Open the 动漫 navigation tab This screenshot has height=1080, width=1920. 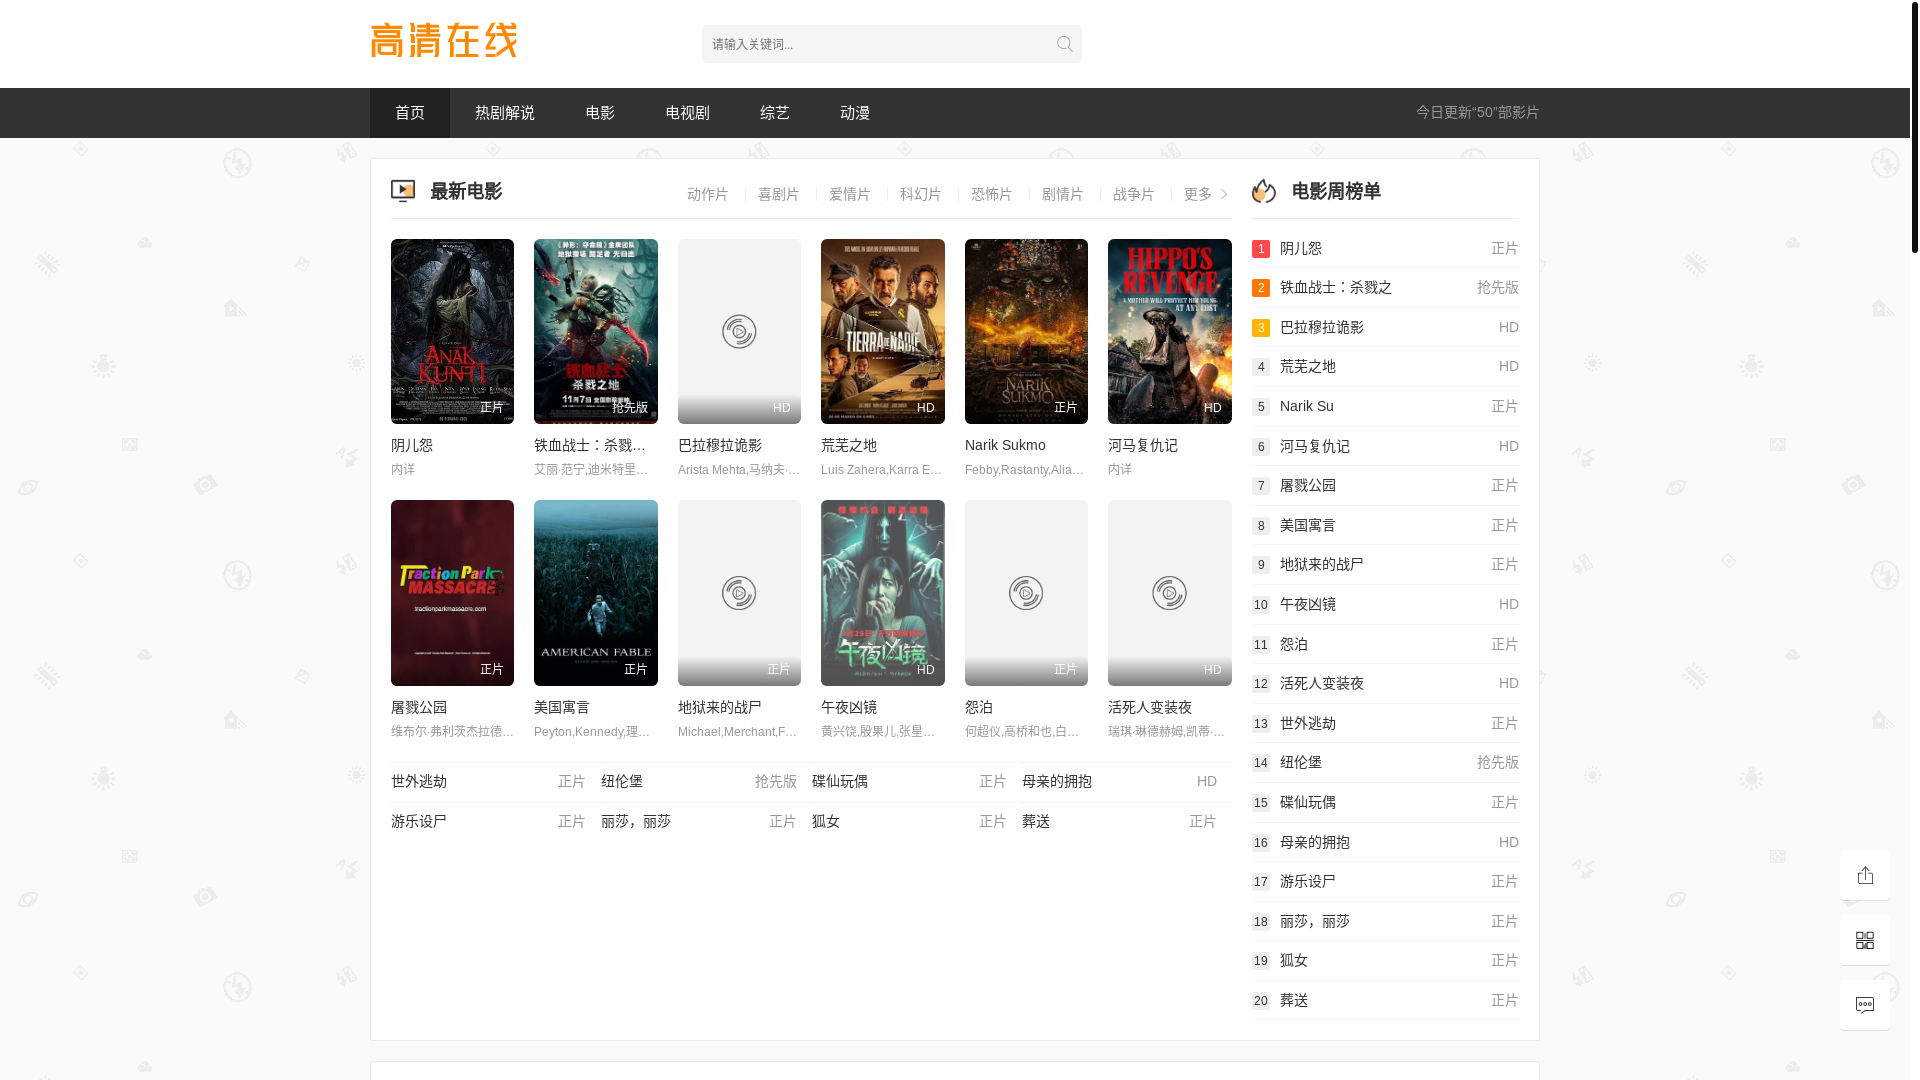tap(855, 113)
